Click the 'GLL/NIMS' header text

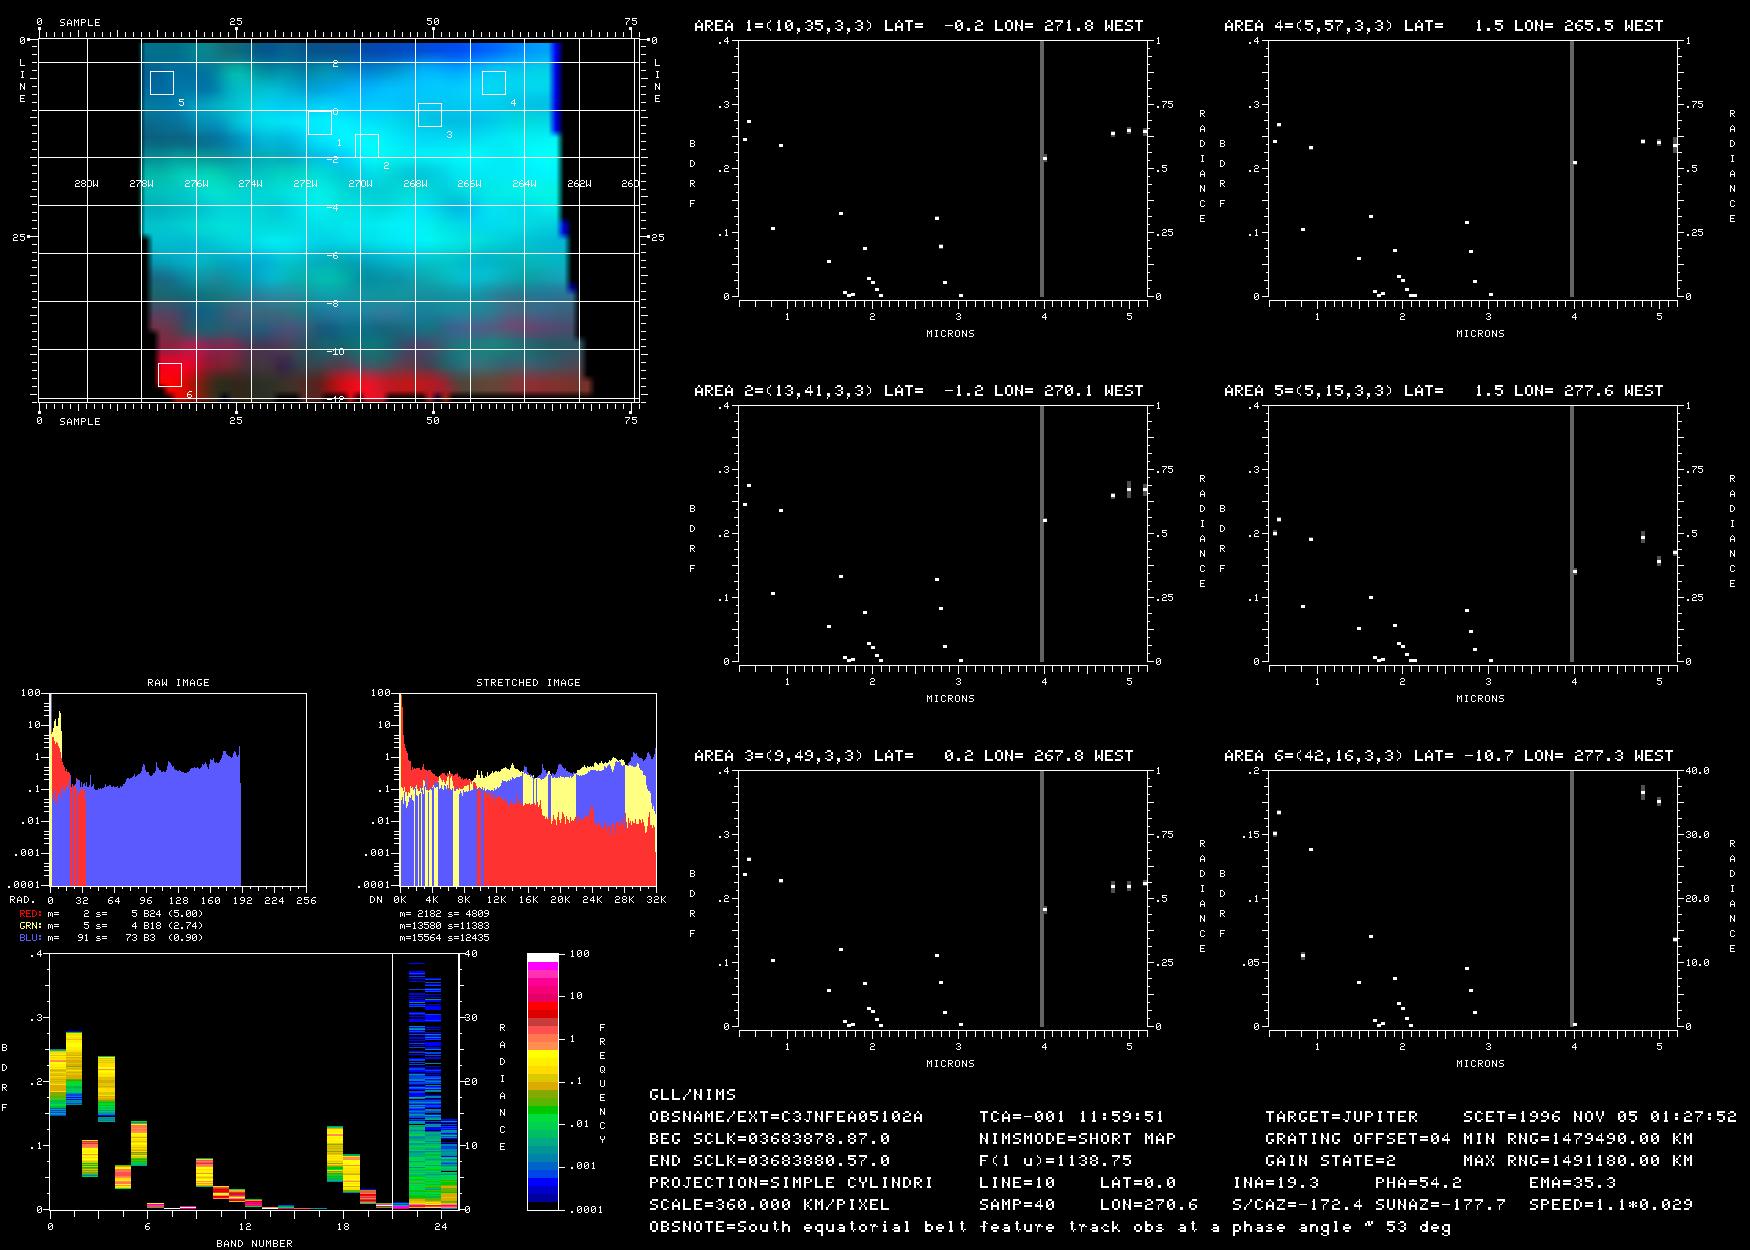click(x=692, y=1095)
